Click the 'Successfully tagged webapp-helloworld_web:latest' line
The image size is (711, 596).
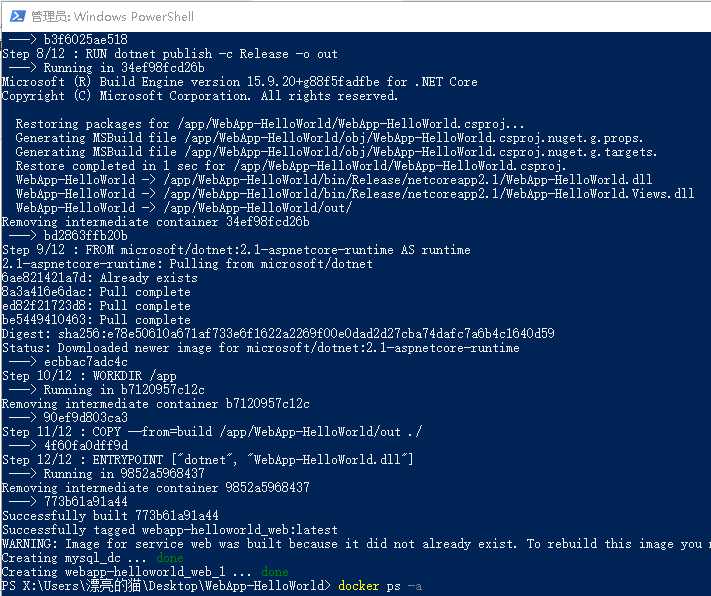coord(170,530)
